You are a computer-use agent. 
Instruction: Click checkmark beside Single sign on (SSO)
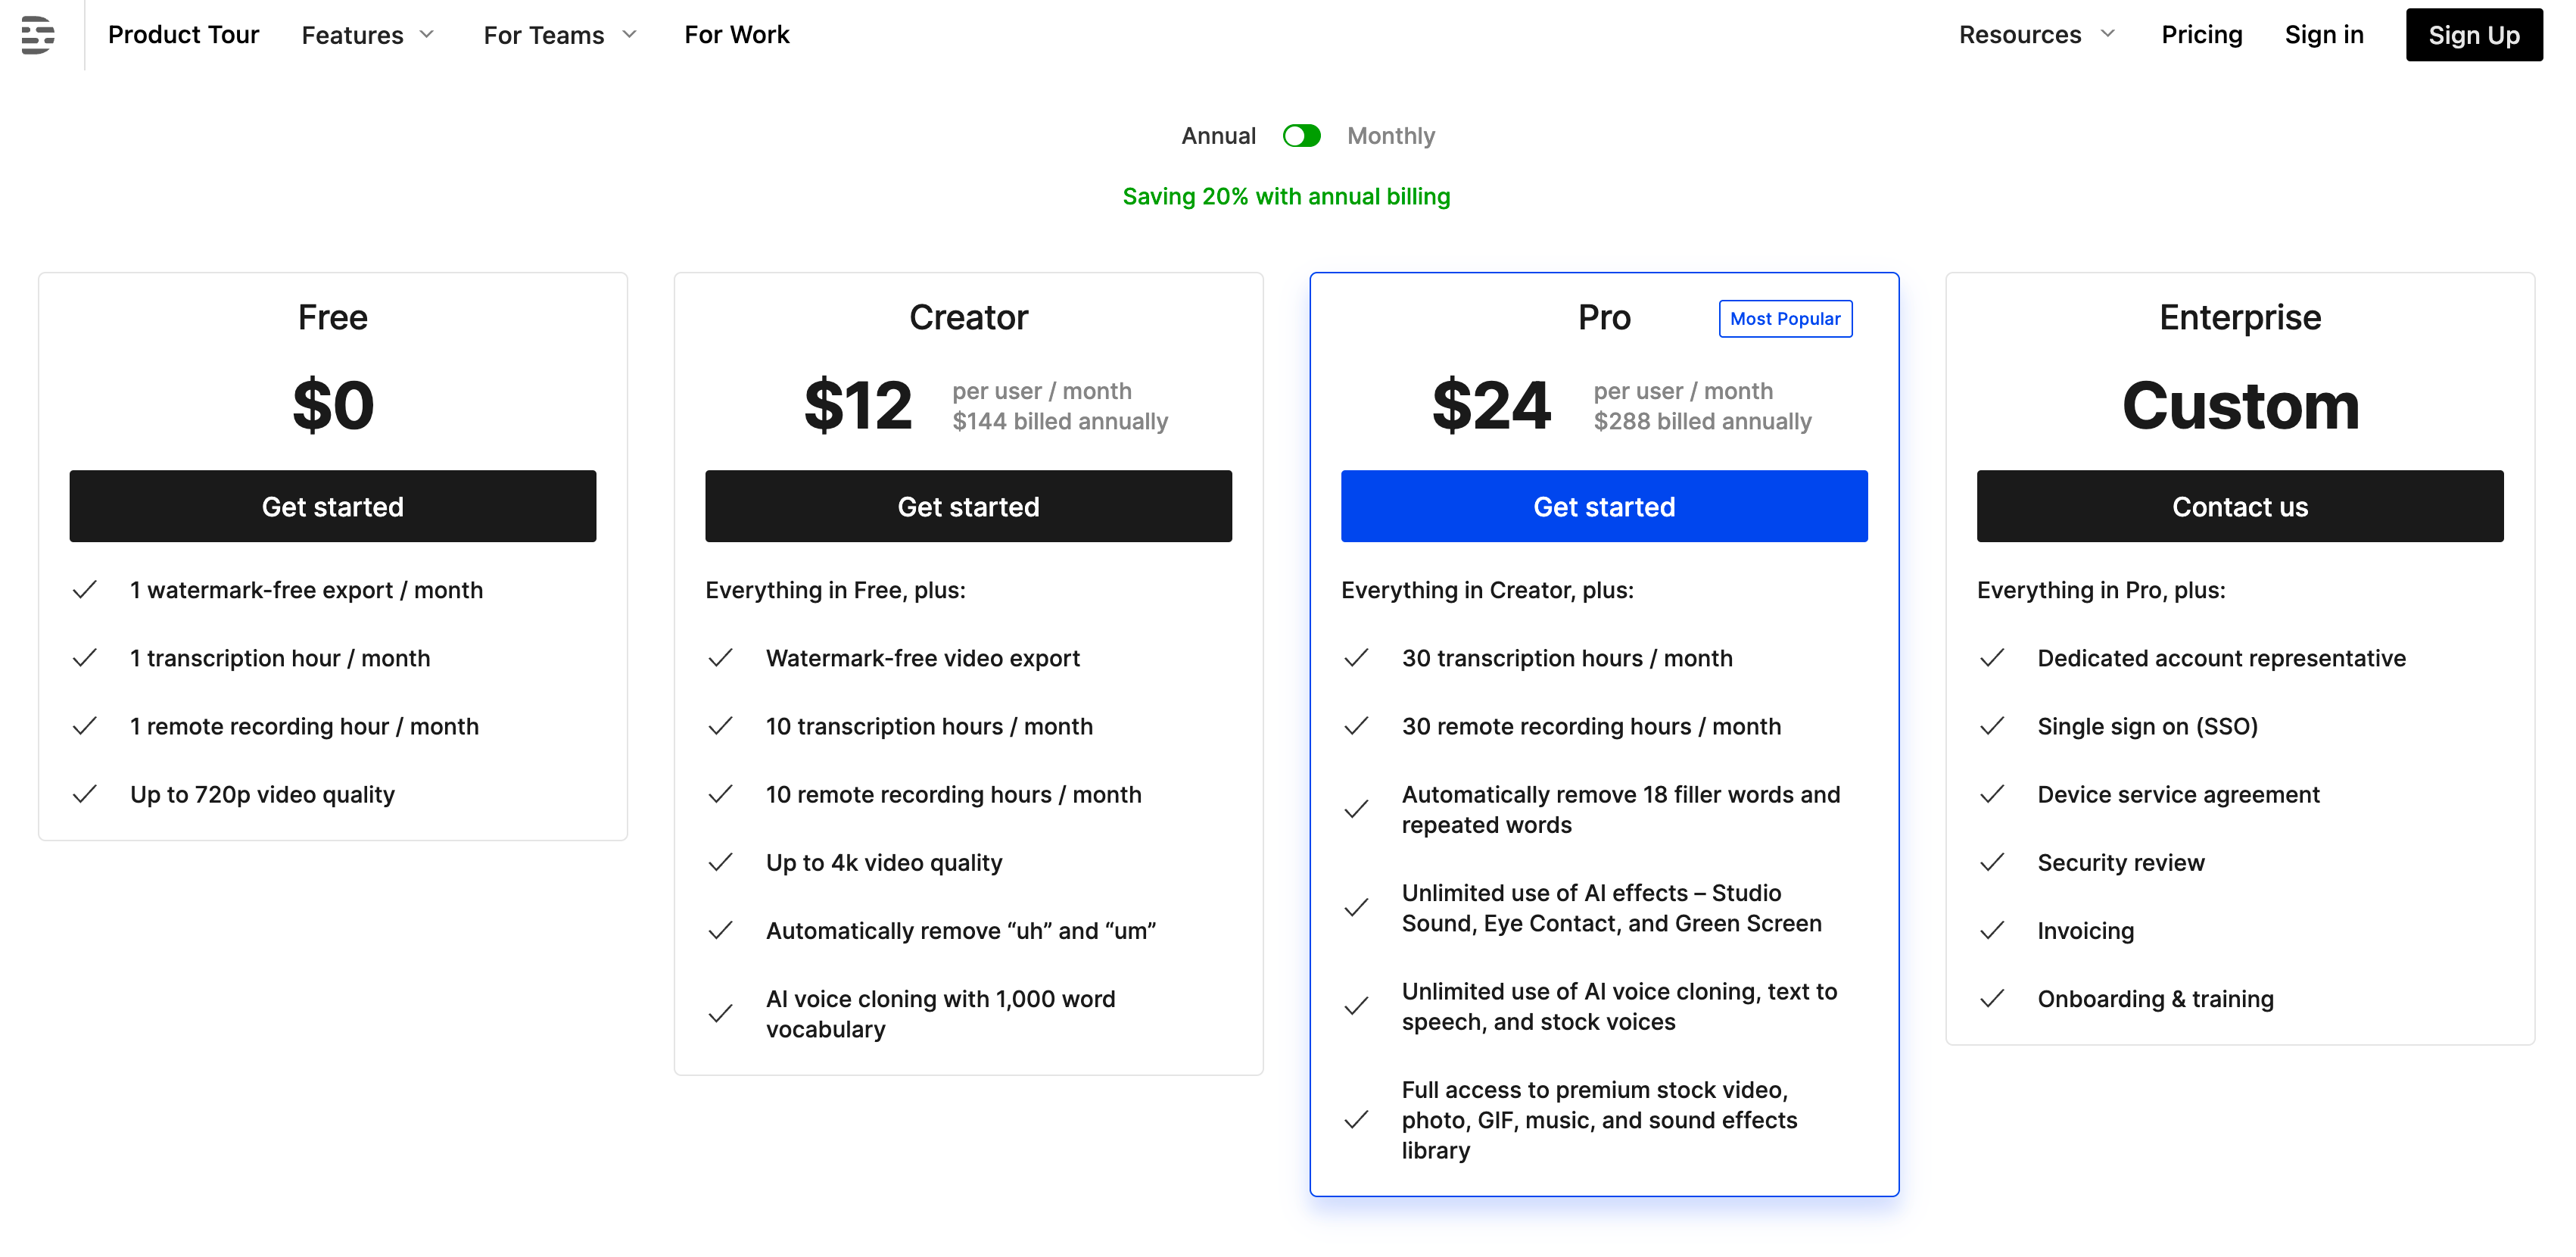pos(1992,726)
